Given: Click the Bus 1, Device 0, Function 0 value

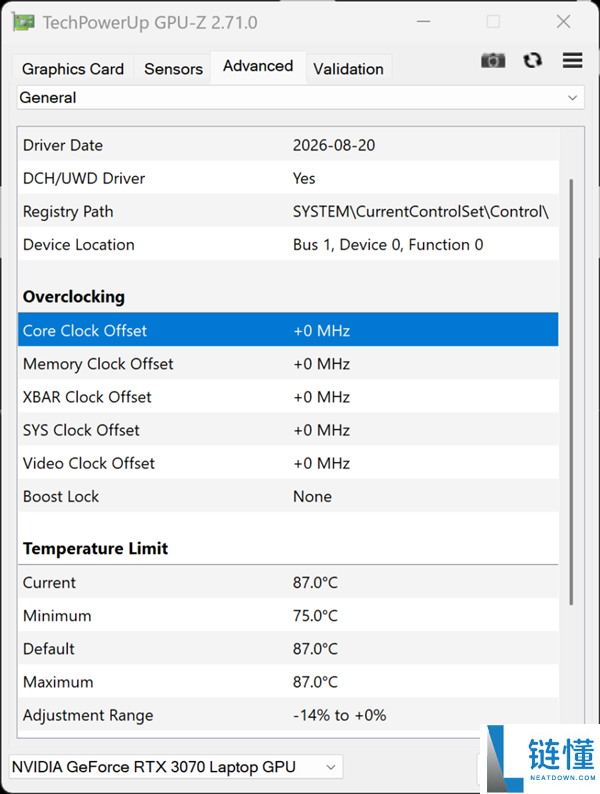Looking at the screenshot, I should tap(388, 245).
